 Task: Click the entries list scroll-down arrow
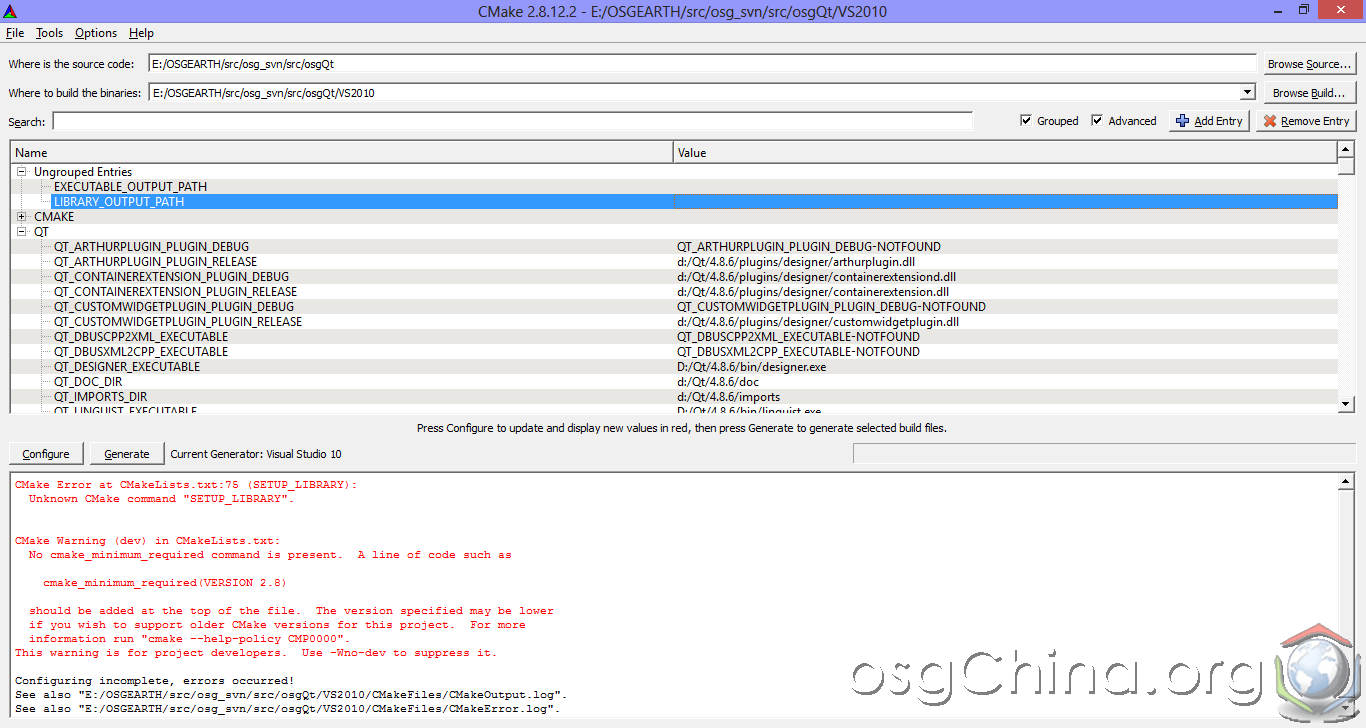1346,404
